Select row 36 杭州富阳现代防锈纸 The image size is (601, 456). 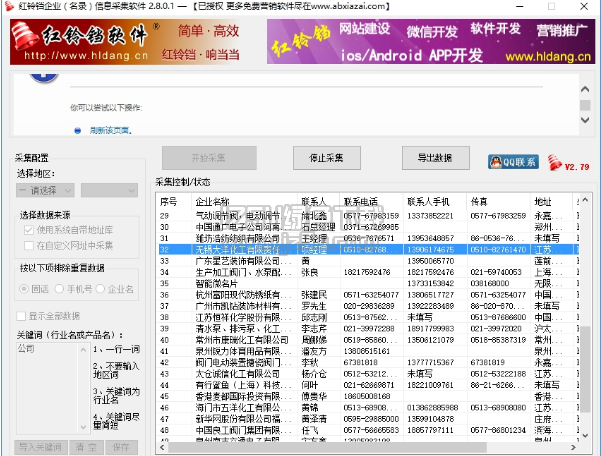click(x=368, y=295)
